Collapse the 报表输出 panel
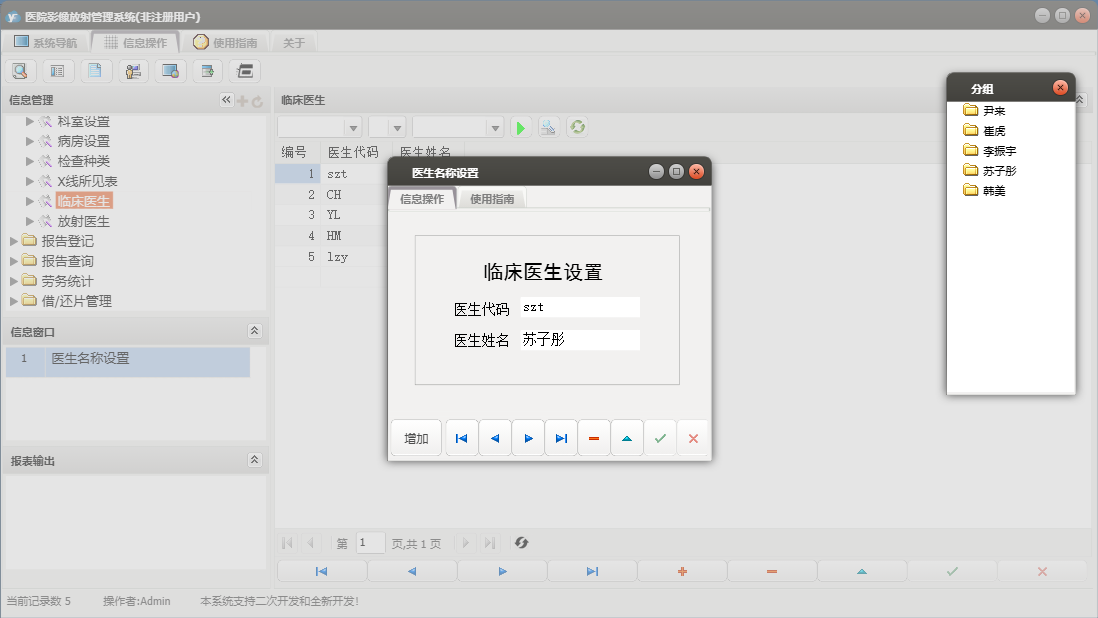Image resolution: width=1098 pixels, height=618 pixels. point(254,460)
